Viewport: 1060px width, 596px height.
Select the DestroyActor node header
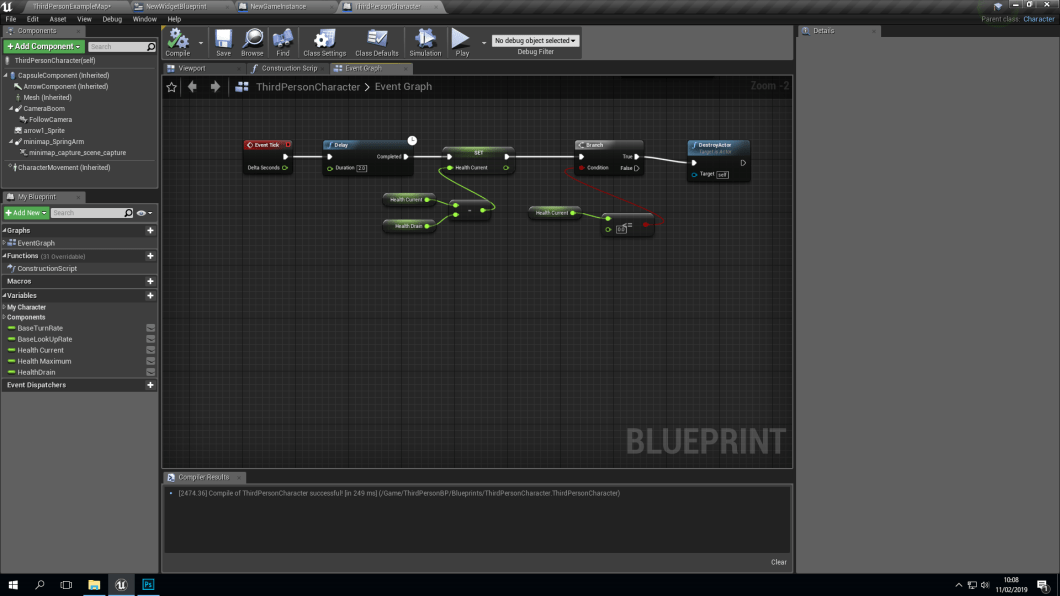[718, 145]
